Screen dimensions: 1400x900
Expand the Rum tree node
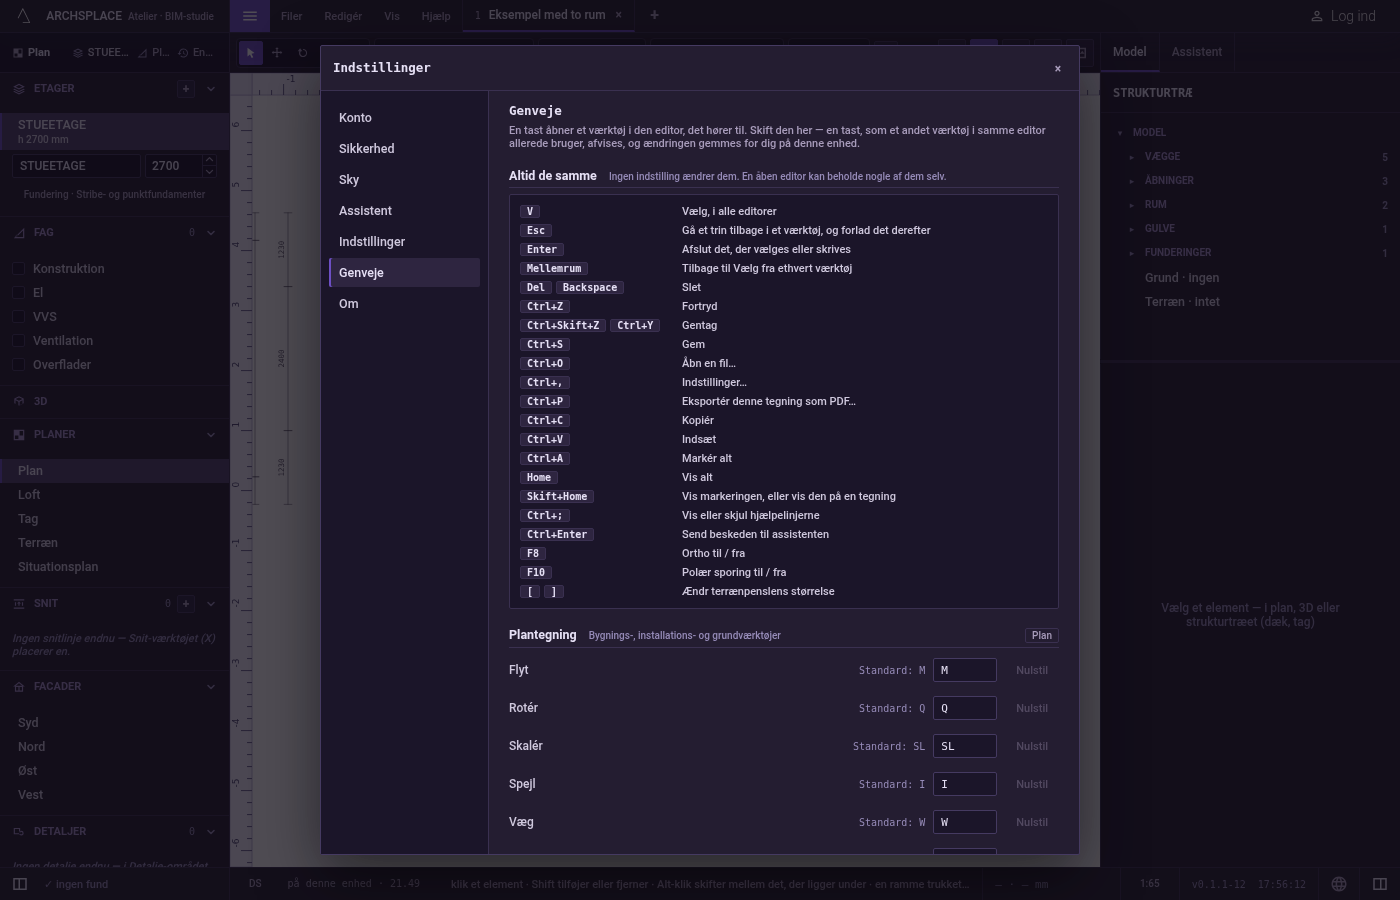pos(1132,205)
